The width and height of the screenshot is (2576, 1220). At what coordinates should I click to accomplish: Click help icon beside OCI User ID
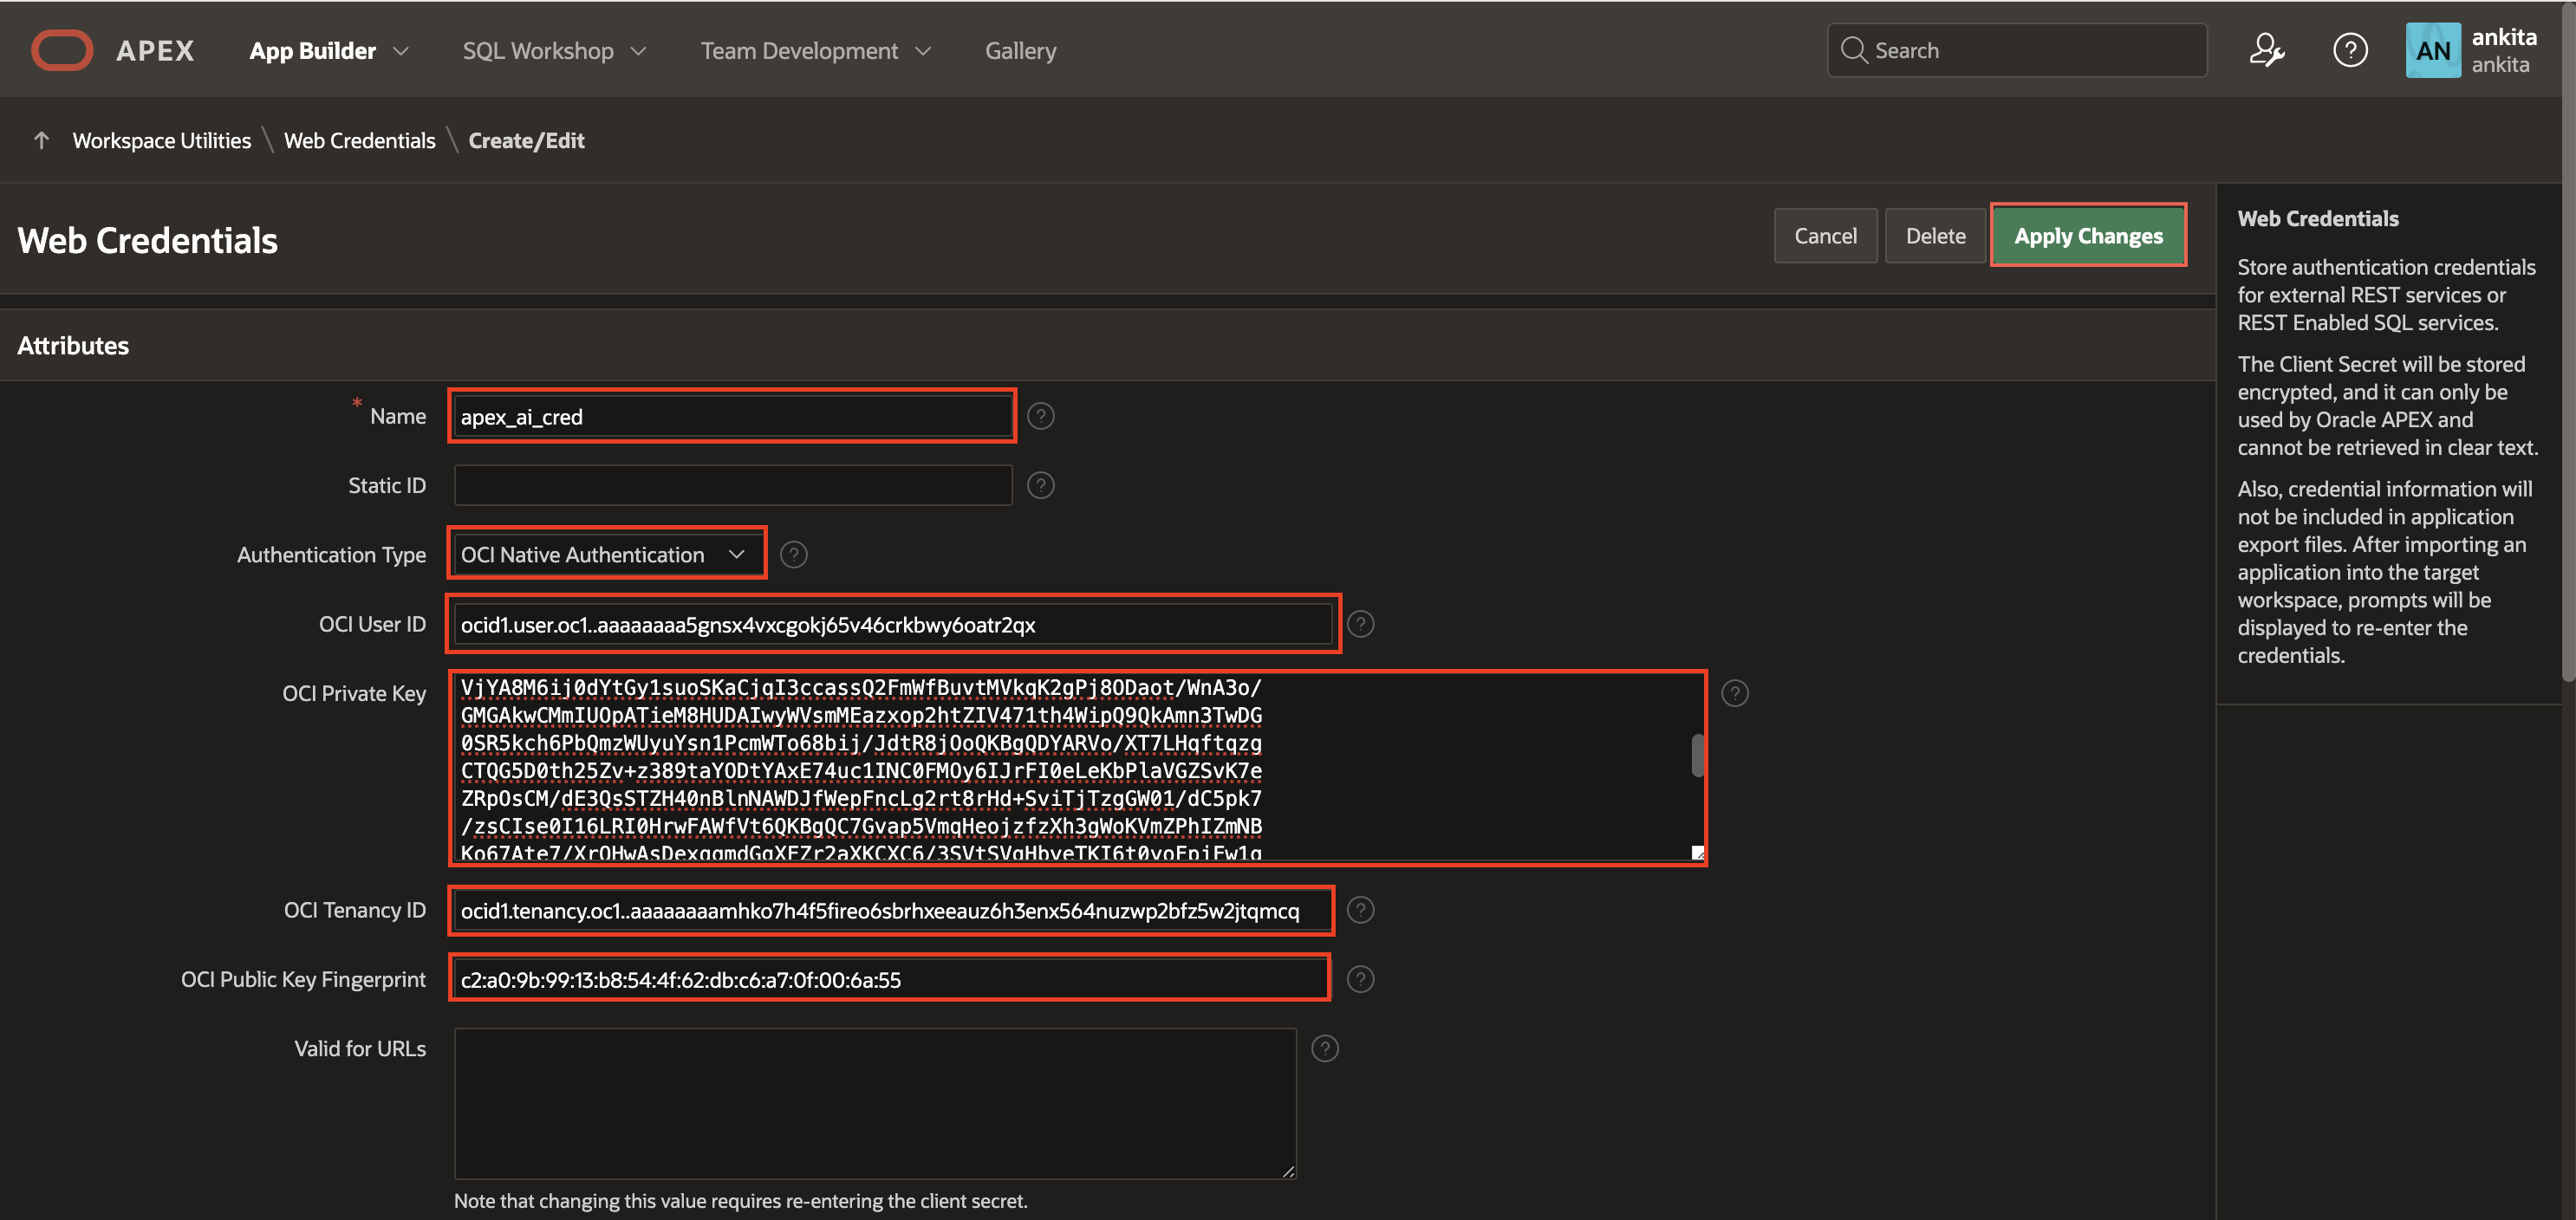coord(1360,624)
